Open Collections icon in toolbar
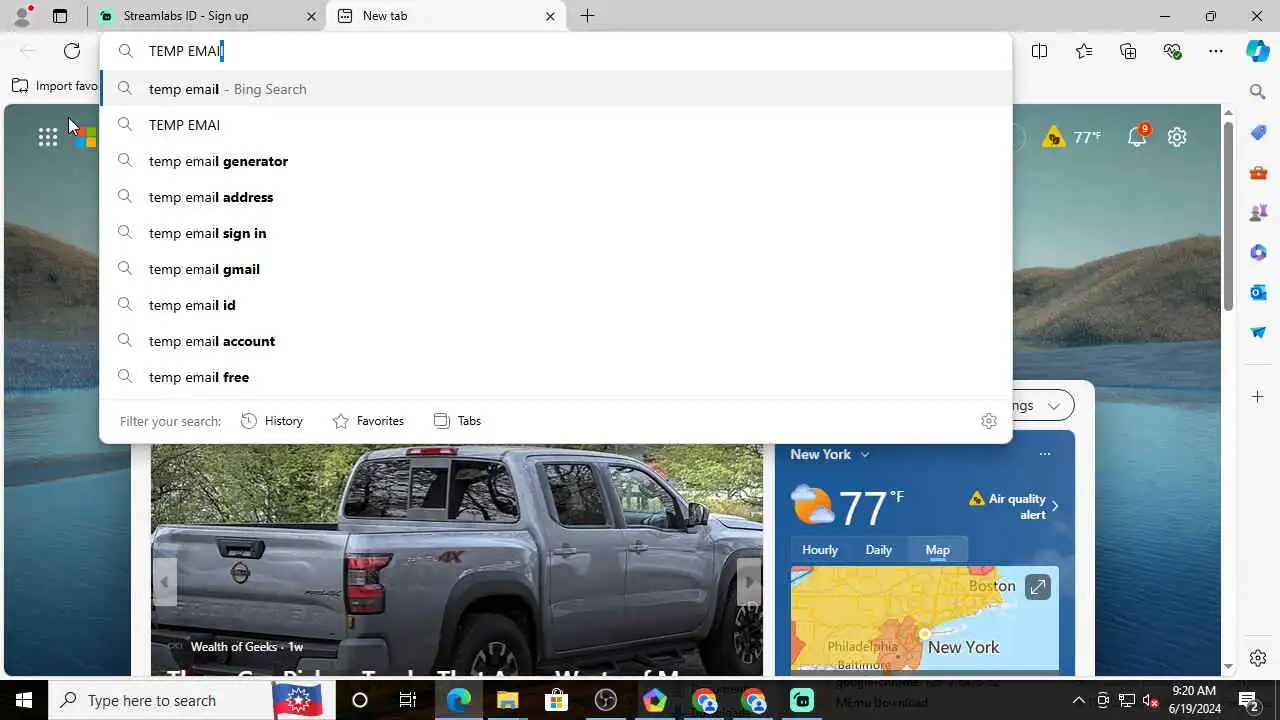The image size is (1280, 720). click(x=1128, y=51)
